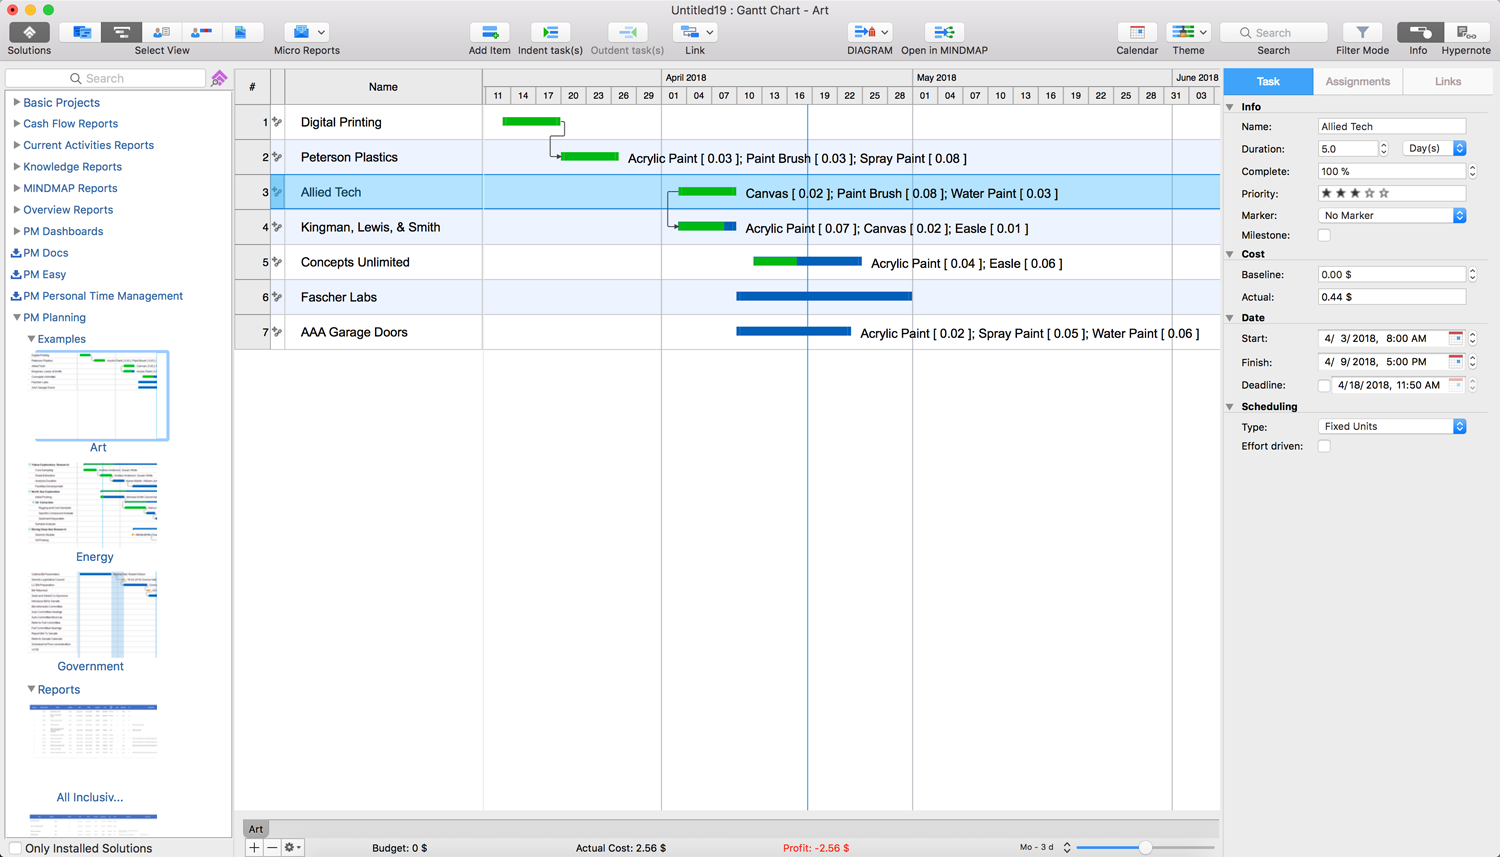
Task: Click the Hypernote icon
Action: click(1466, 33)
